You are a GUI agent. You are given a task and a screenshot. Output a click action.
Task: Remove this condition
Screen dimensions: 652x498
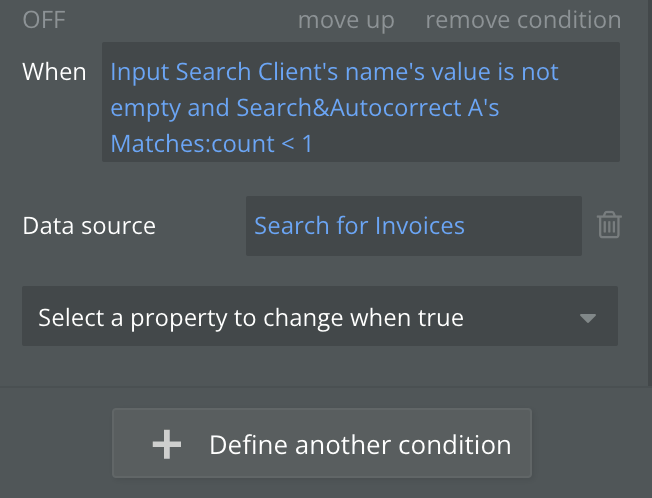[x=522, y=20]
